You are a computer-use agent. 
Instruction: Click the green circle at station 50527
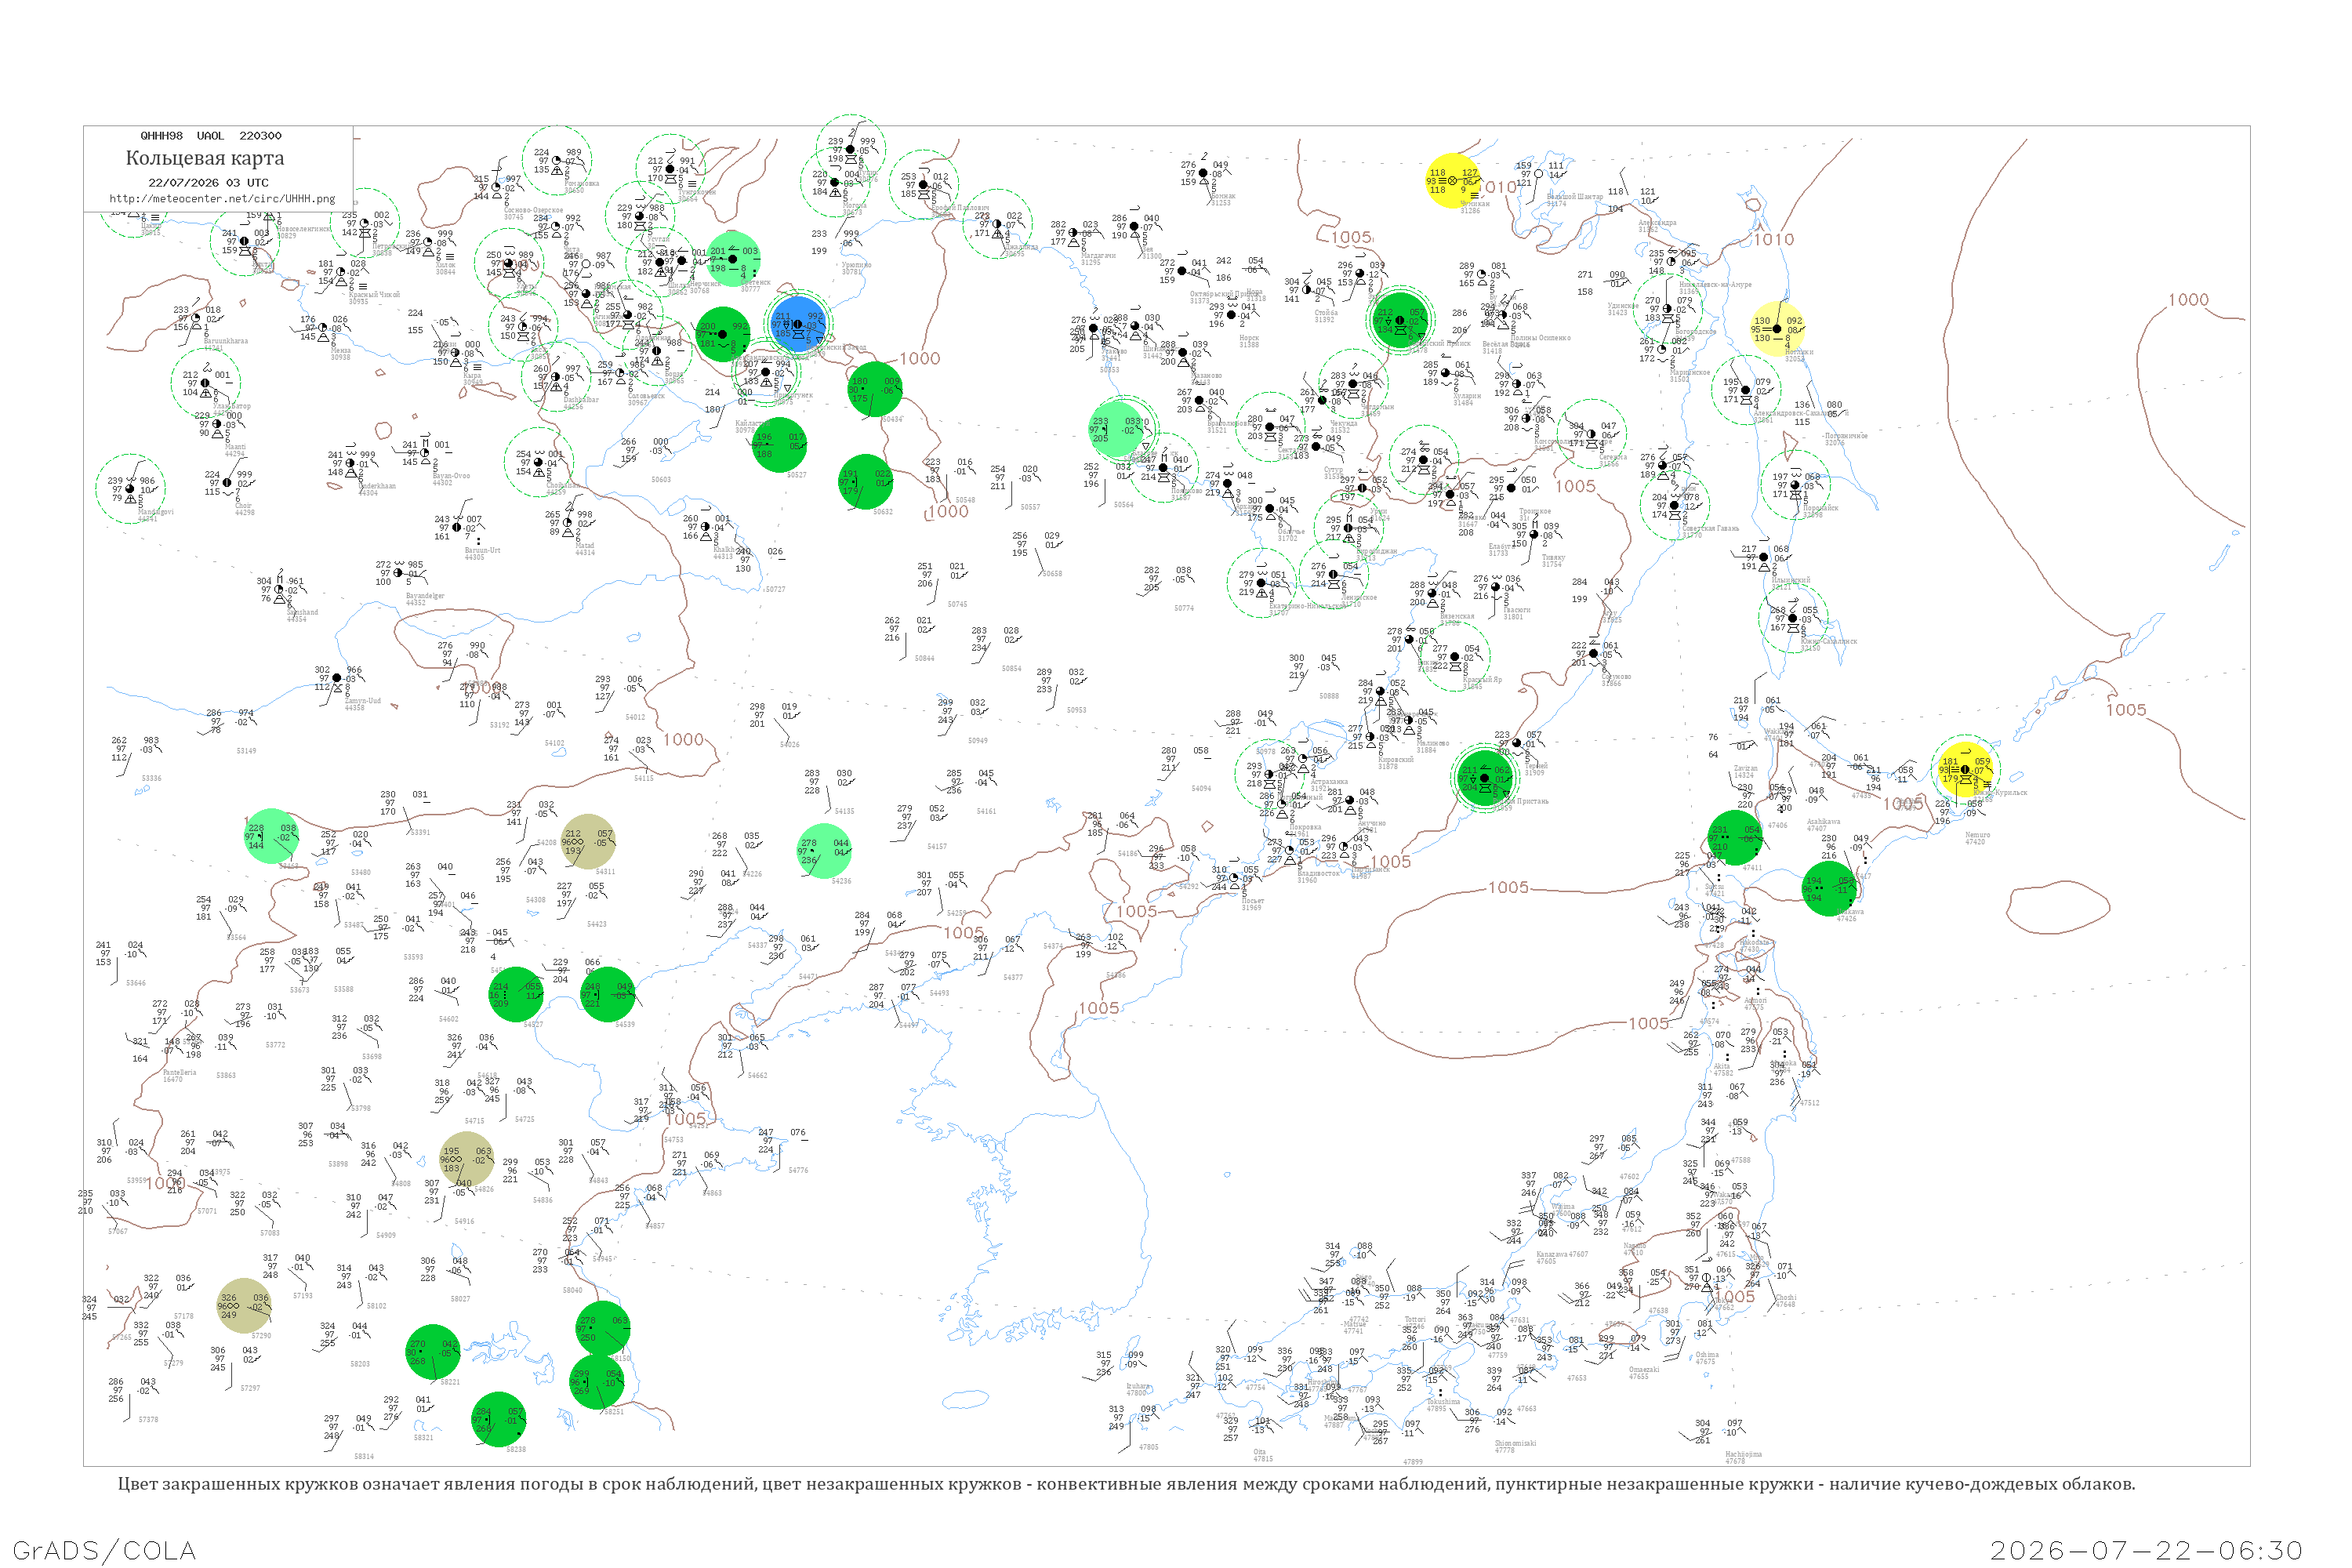click(779, 445)
